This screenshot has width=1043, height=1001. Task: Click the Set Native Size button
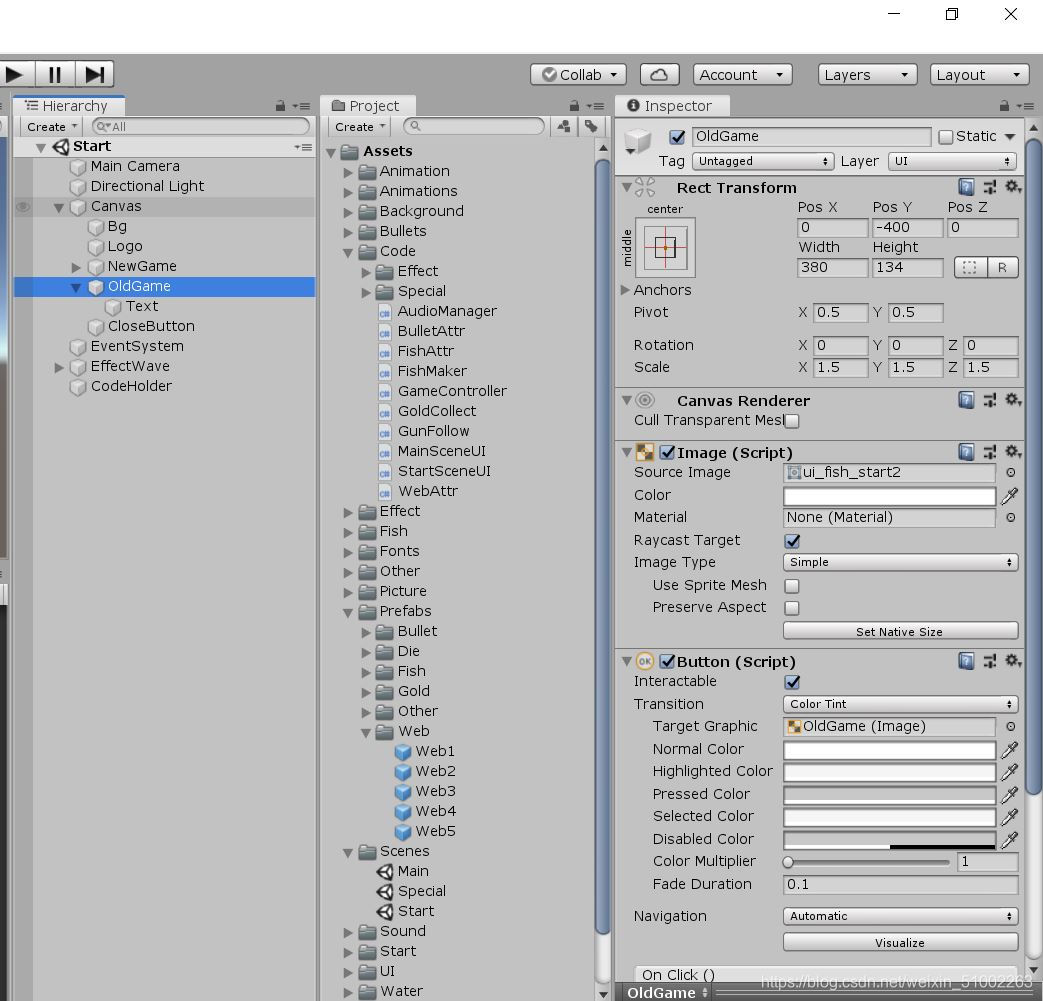[899, 632]
